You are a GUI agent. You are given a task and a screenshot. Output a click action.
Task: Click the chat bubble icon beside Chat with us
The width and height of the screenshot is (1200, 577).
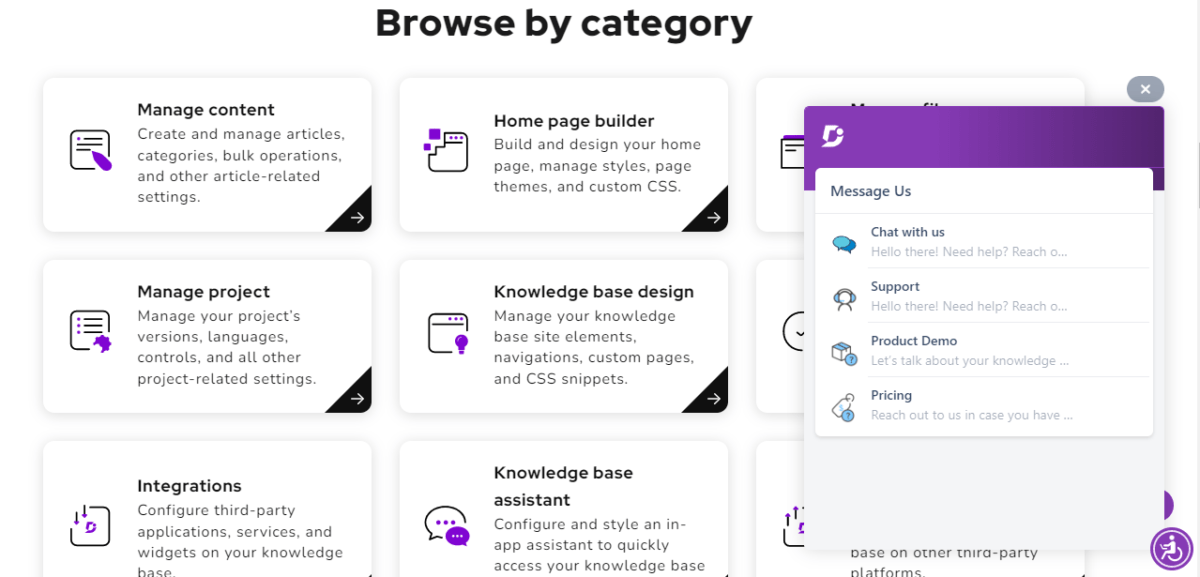tap(843, 242)
